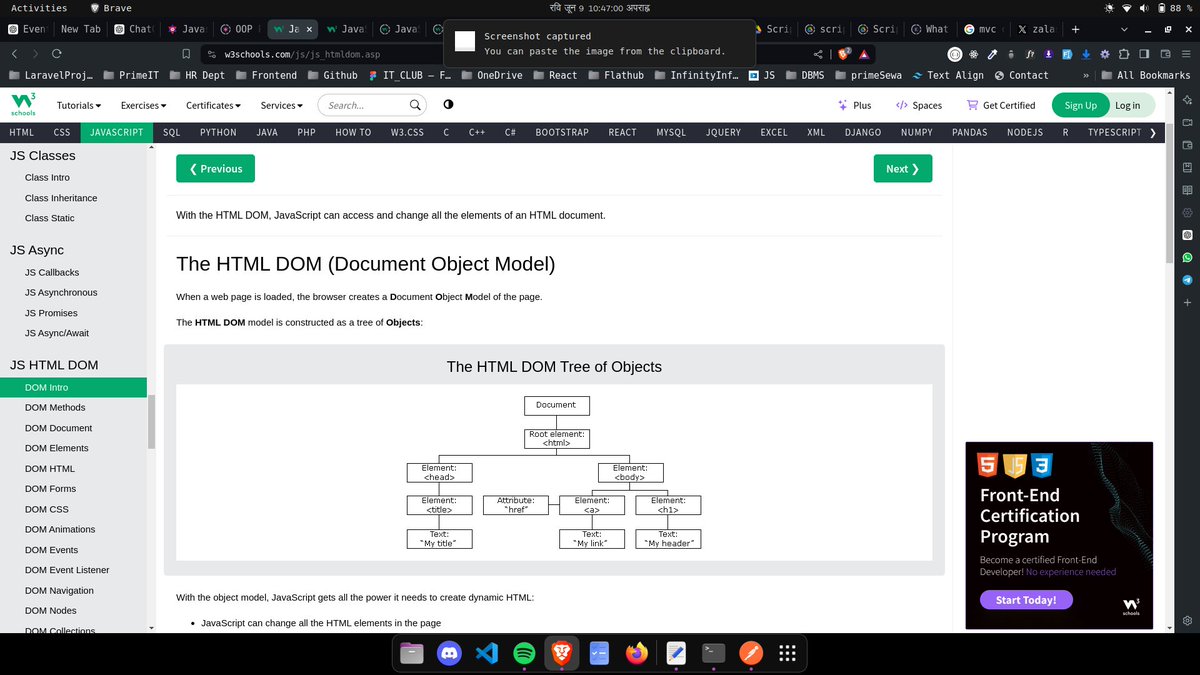
Task: Click Get Certified link
Action: 1001,105
